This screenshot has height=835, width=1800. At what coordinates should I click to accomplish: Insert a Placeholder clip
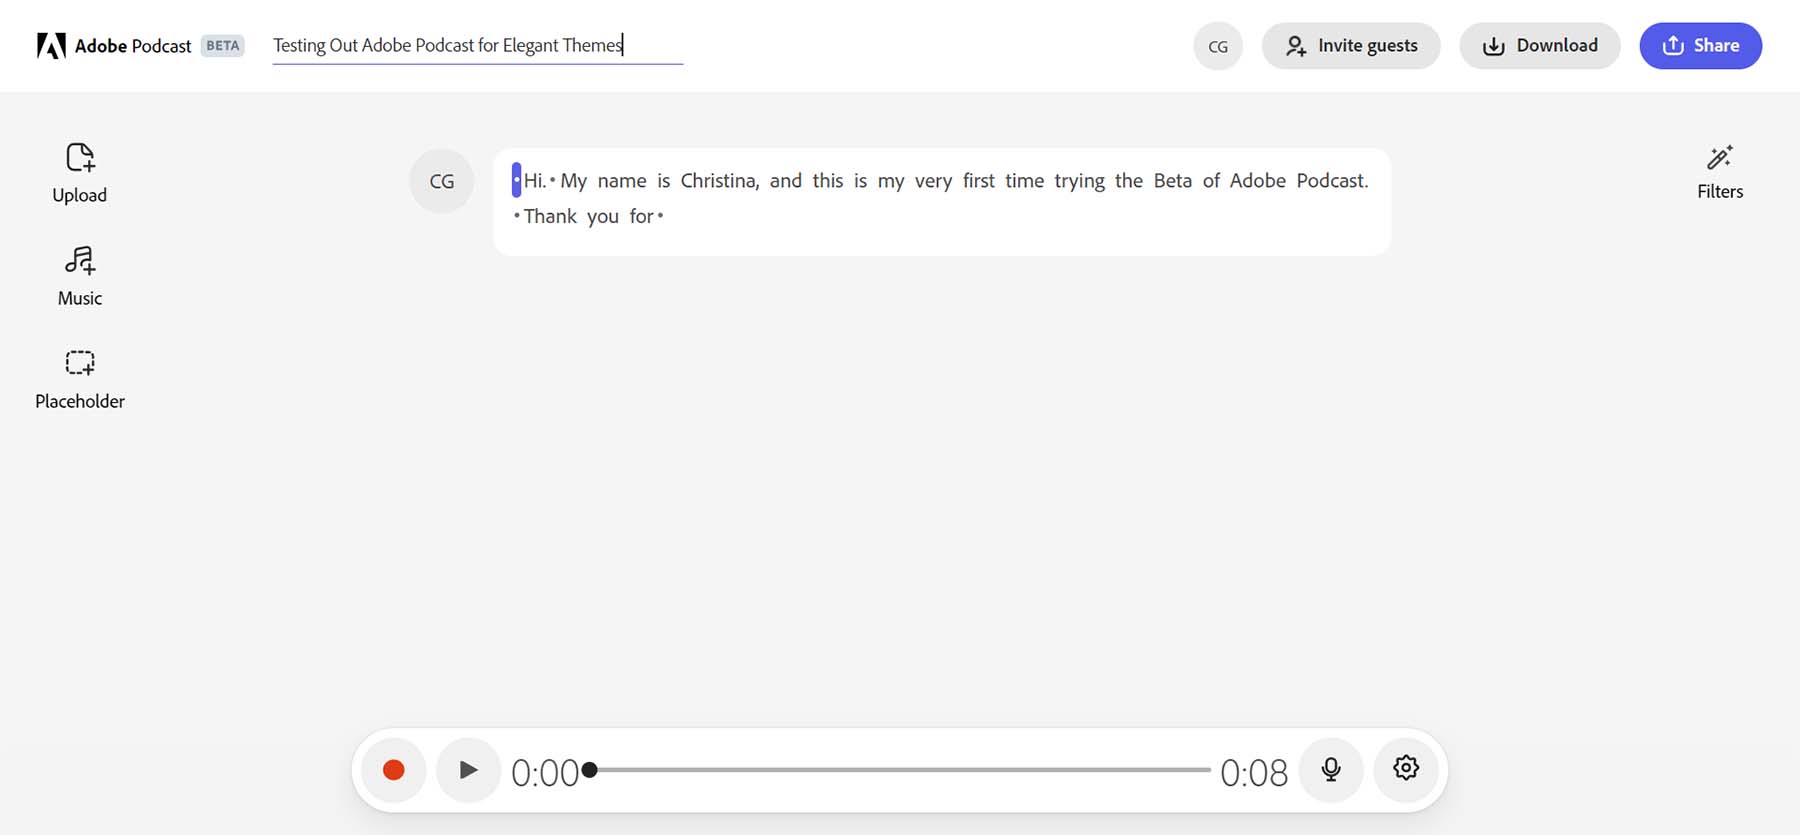click(80, 380)
